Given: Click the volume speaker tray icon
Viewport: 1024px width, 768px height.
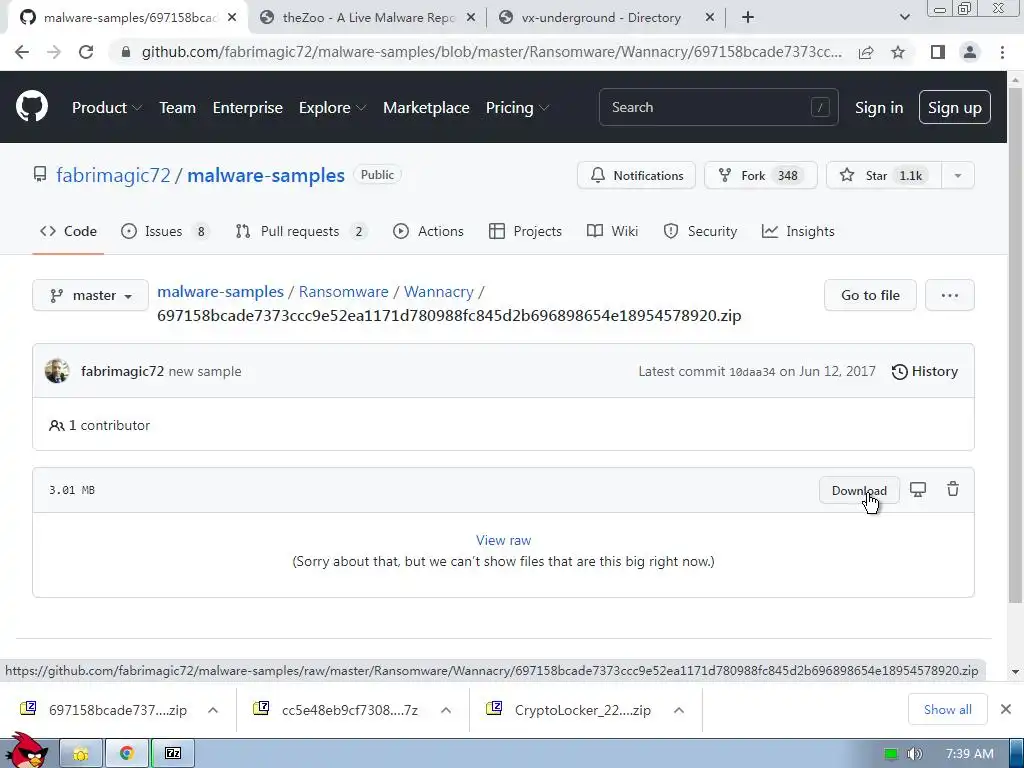Looking at the screenshot, I should click(x=915, y=754).
